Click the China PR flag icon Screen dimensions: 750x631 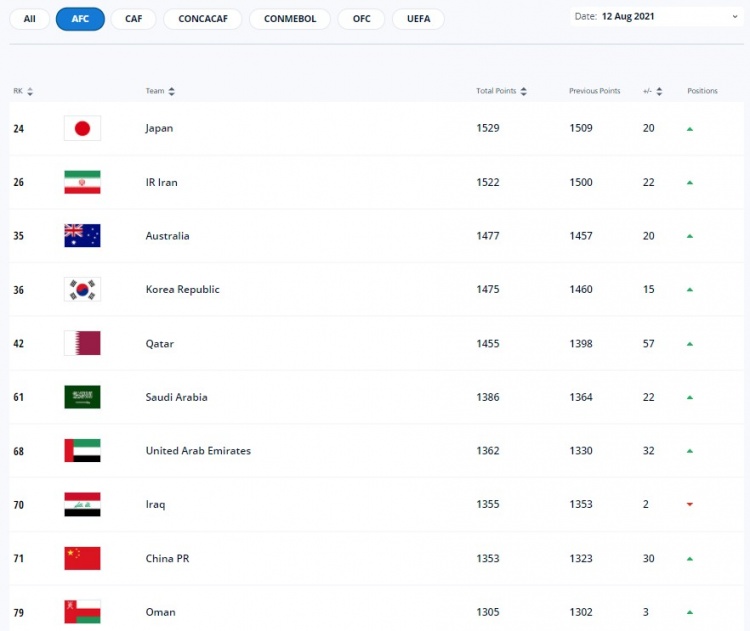[x=82, y=558]
